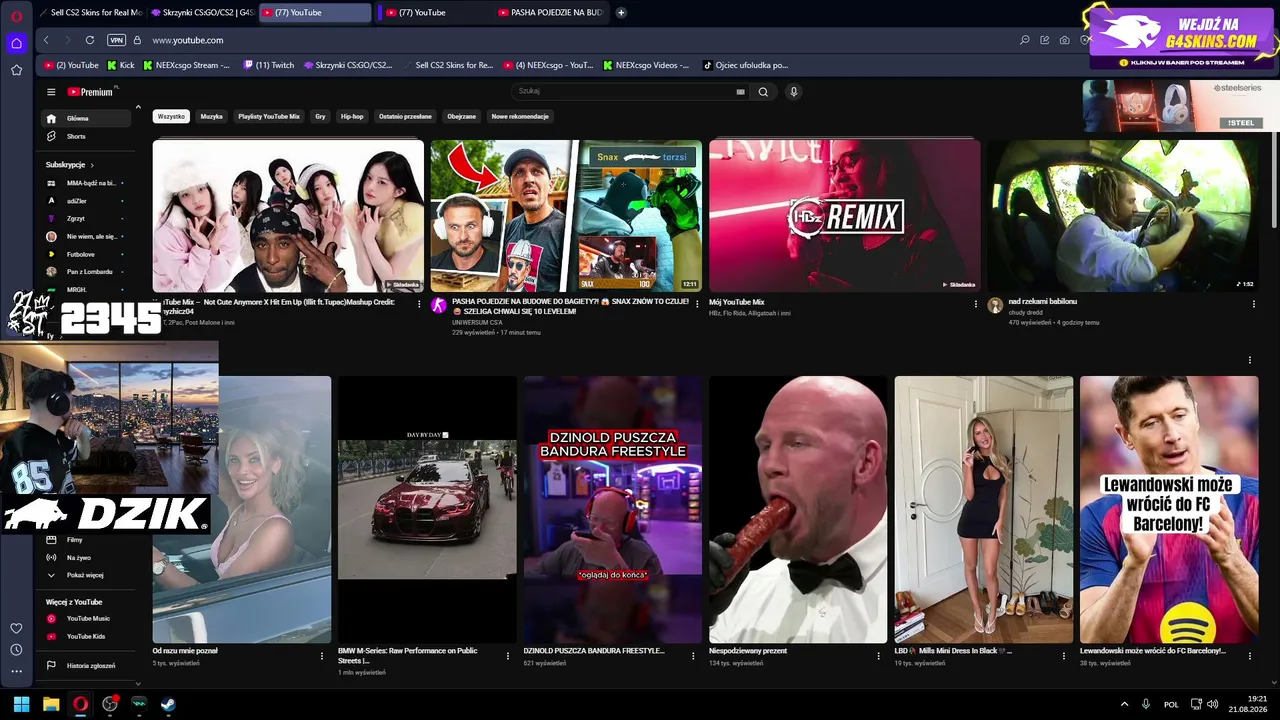This screenshot has width=1280, height=720.
Task: Select the 'Hip-hop' filter chip
Action: coord(352,117)
